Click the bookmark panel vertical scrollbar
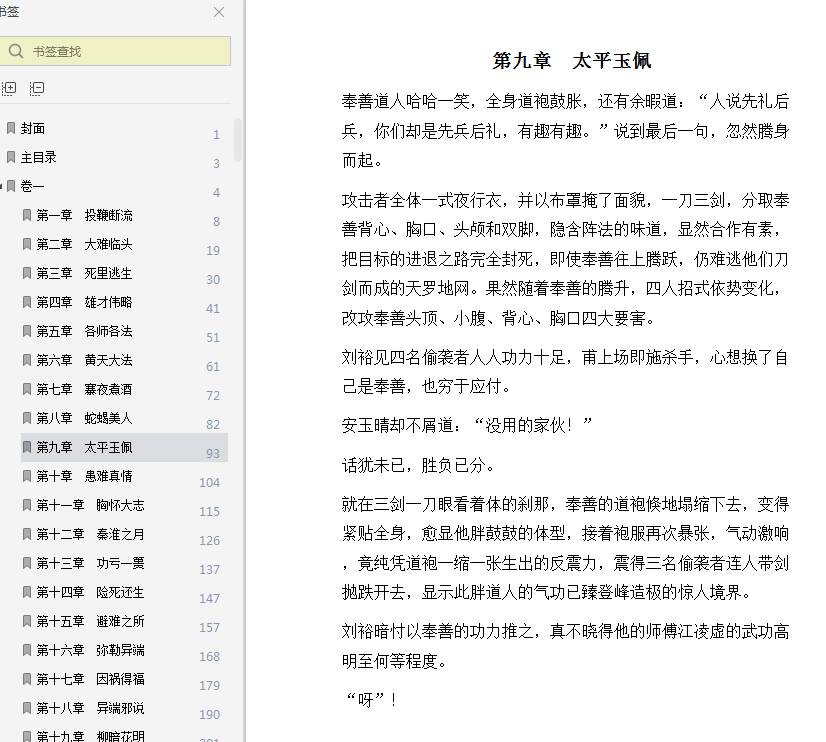The image size is (826, 742). tap(238, 140)
